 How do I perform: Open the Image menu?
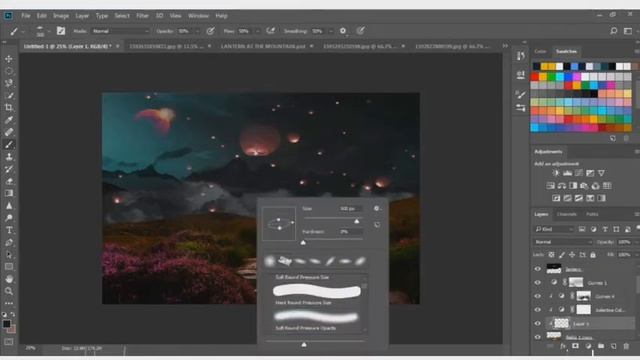coord(61,16)
